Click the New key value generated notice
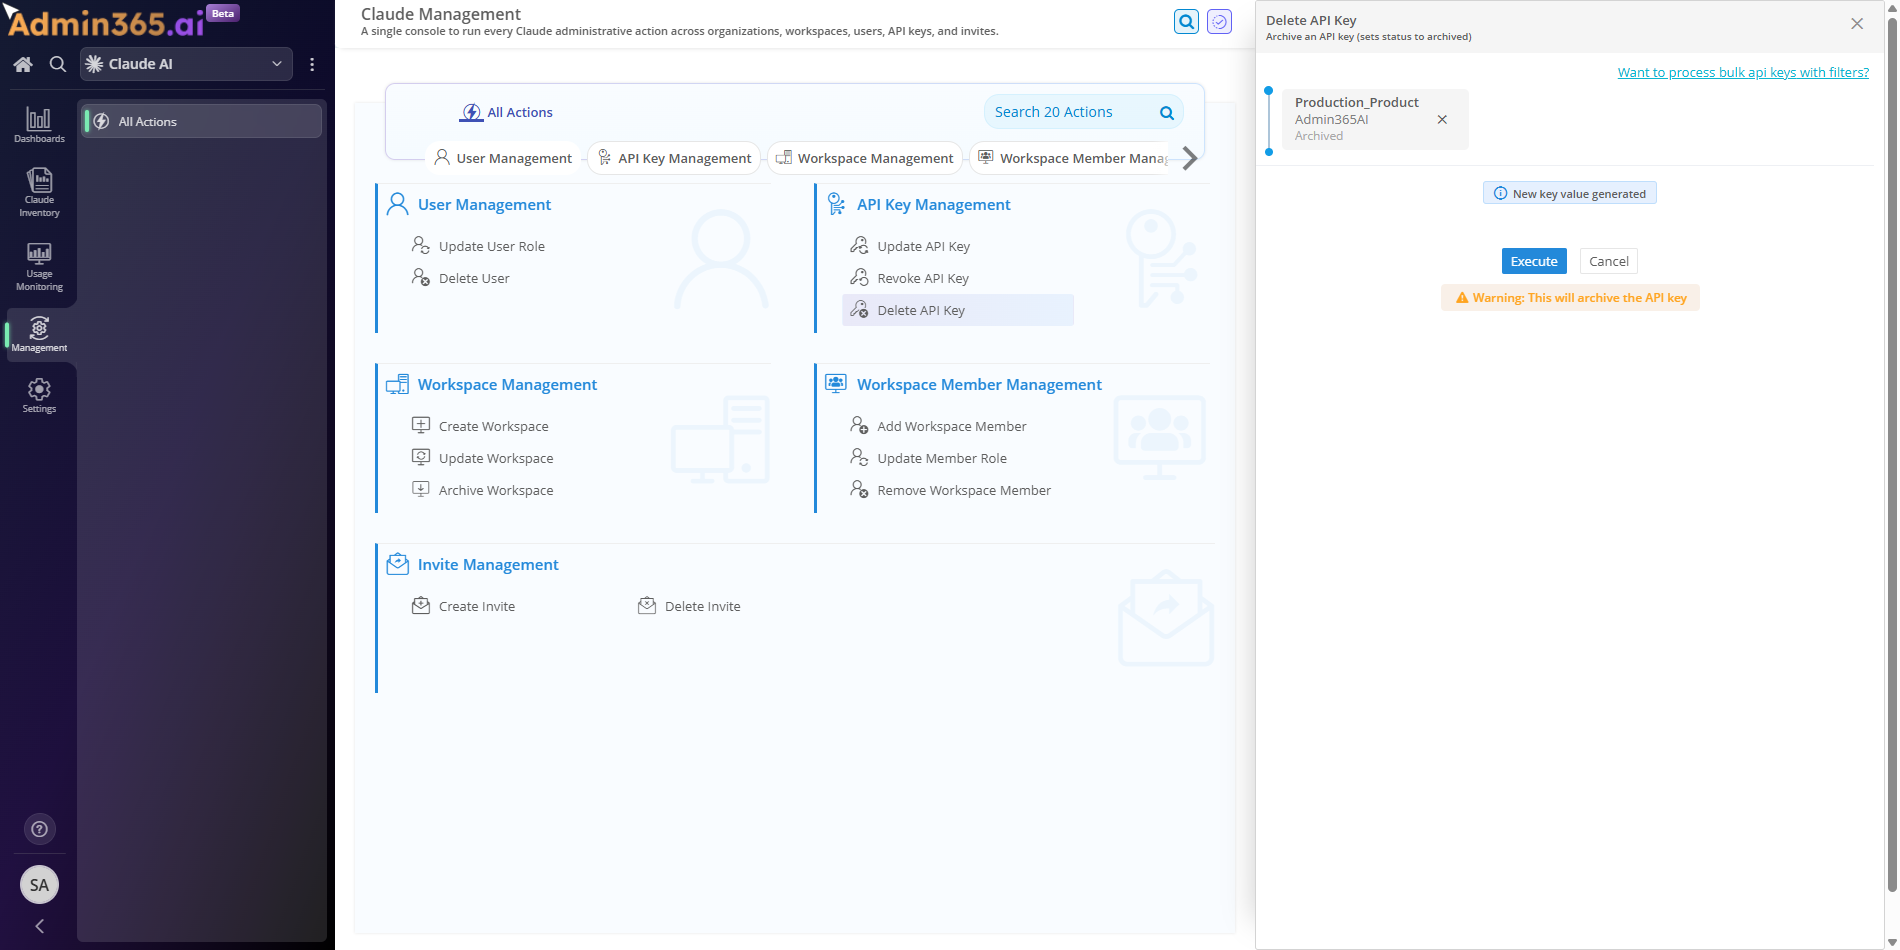The height and width of the screenshot is (950, 1900). [1569, 193]
